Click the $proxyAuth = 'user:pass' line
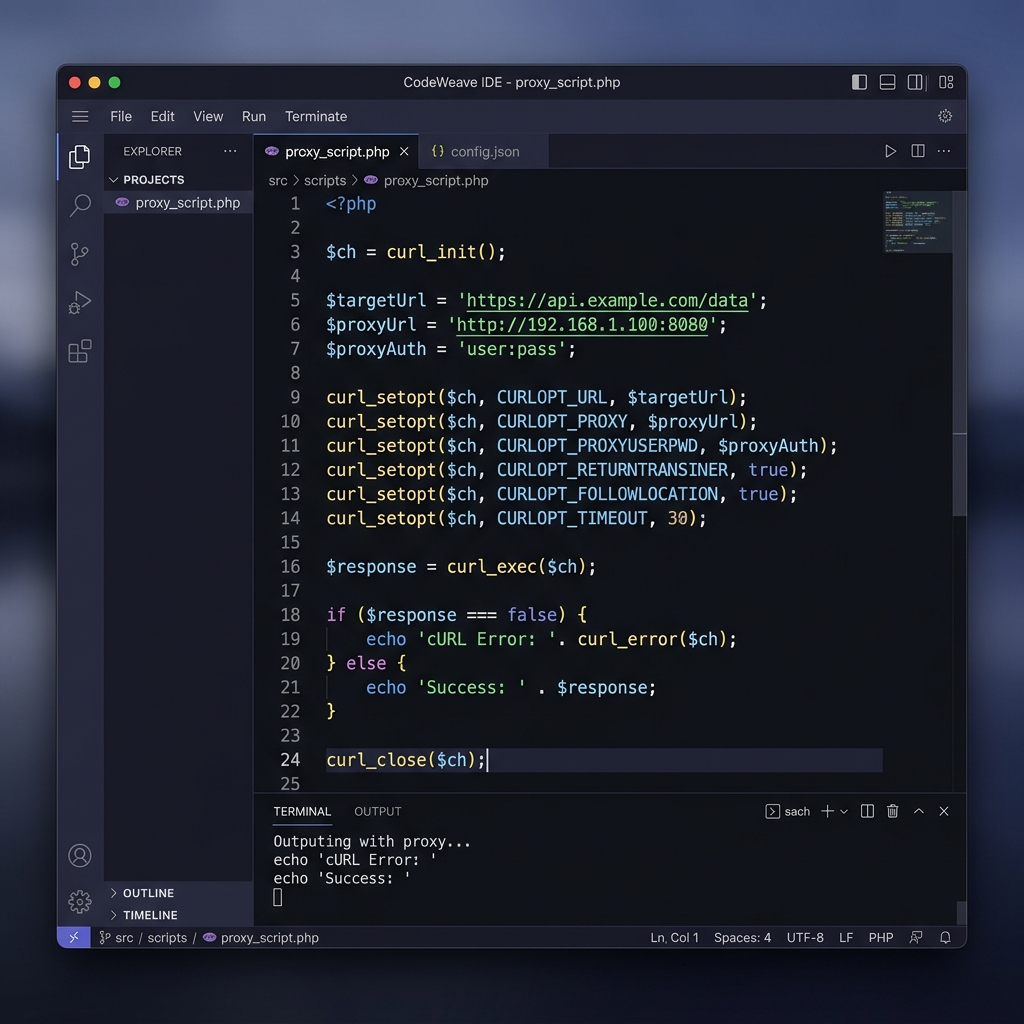Image resolution: width=1024 pixels, height=1024 pixels. (451, 349)
